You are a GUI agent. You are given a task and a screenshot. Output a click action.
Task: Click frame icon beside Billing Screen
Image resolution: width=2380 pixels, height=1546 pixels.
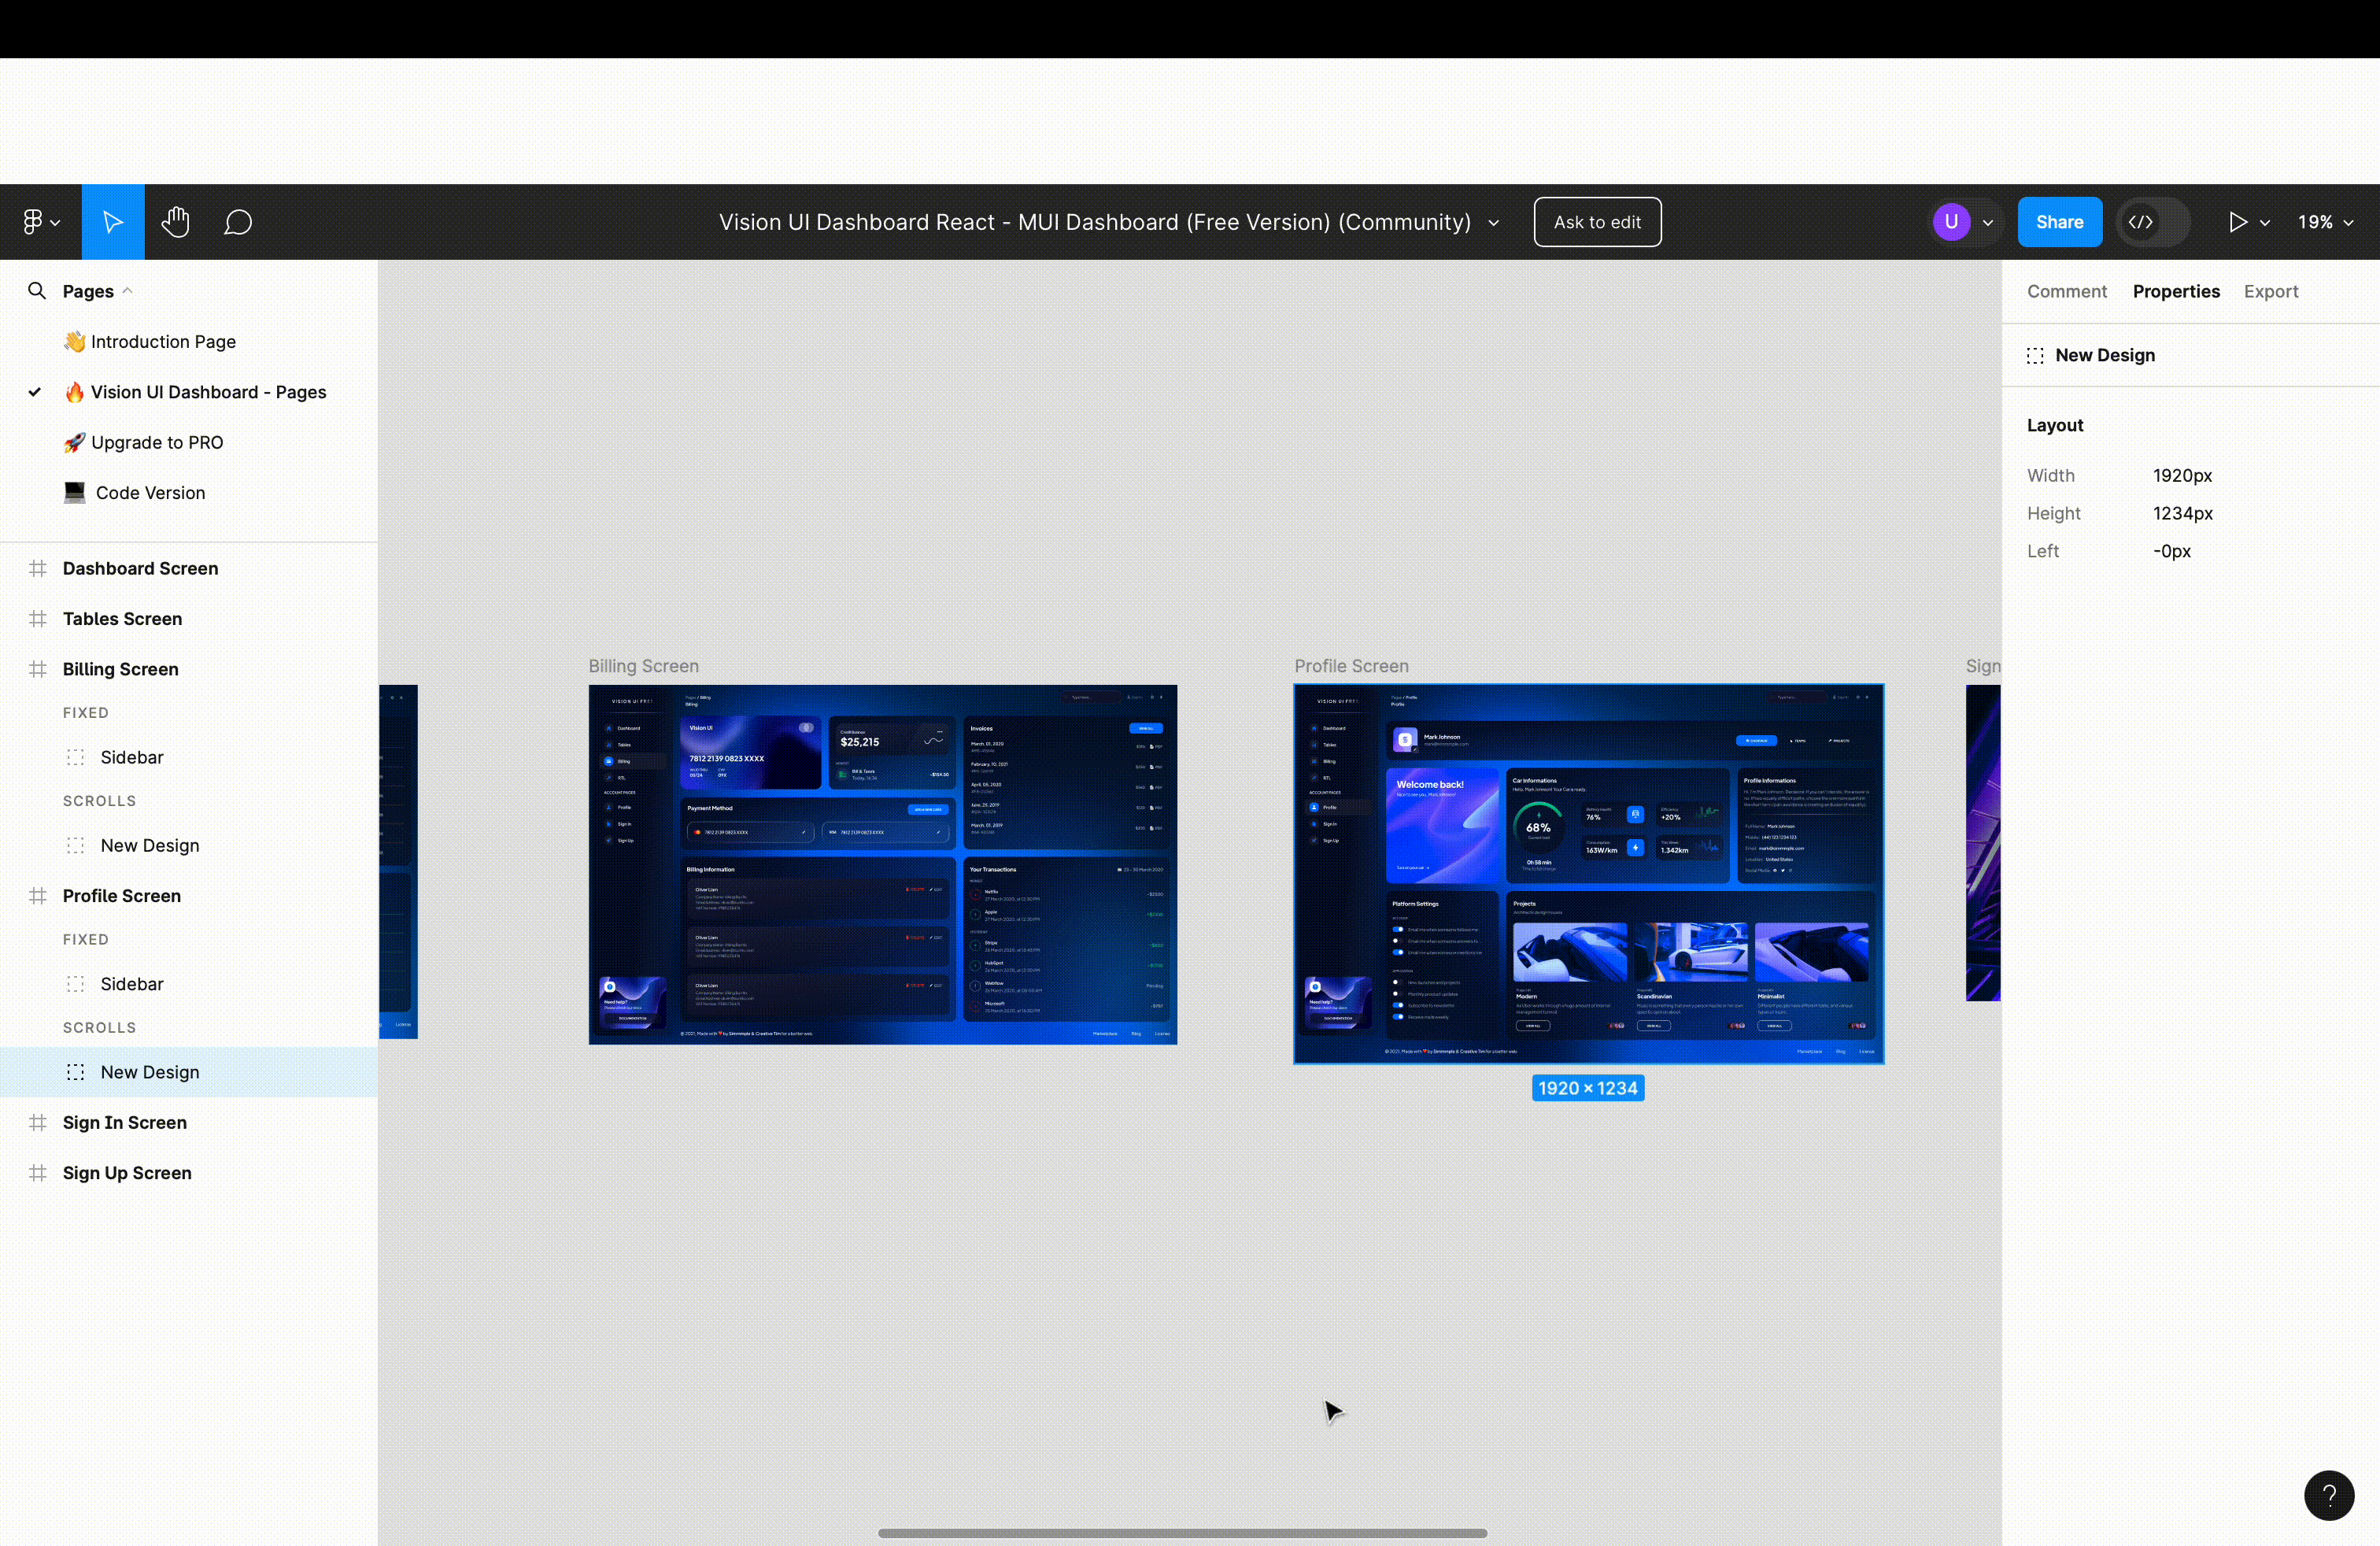click(38, 669)
